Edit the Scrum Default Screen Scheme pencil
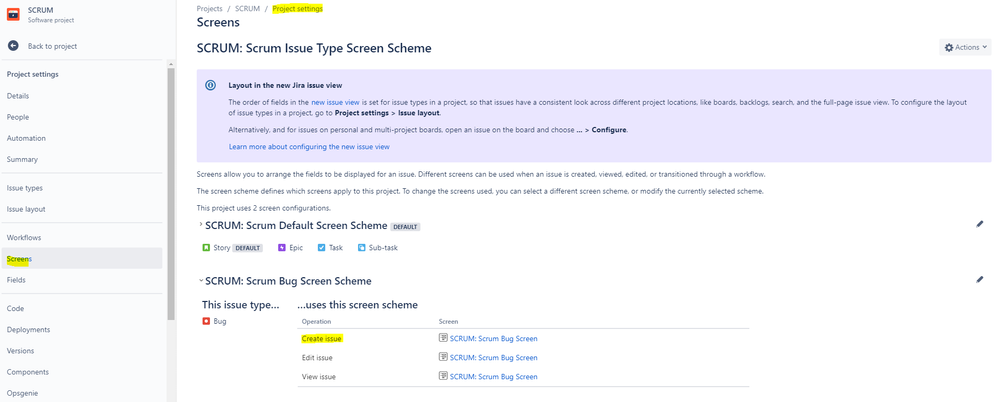Viewport: 999px width, 402px height. [980, 224]
